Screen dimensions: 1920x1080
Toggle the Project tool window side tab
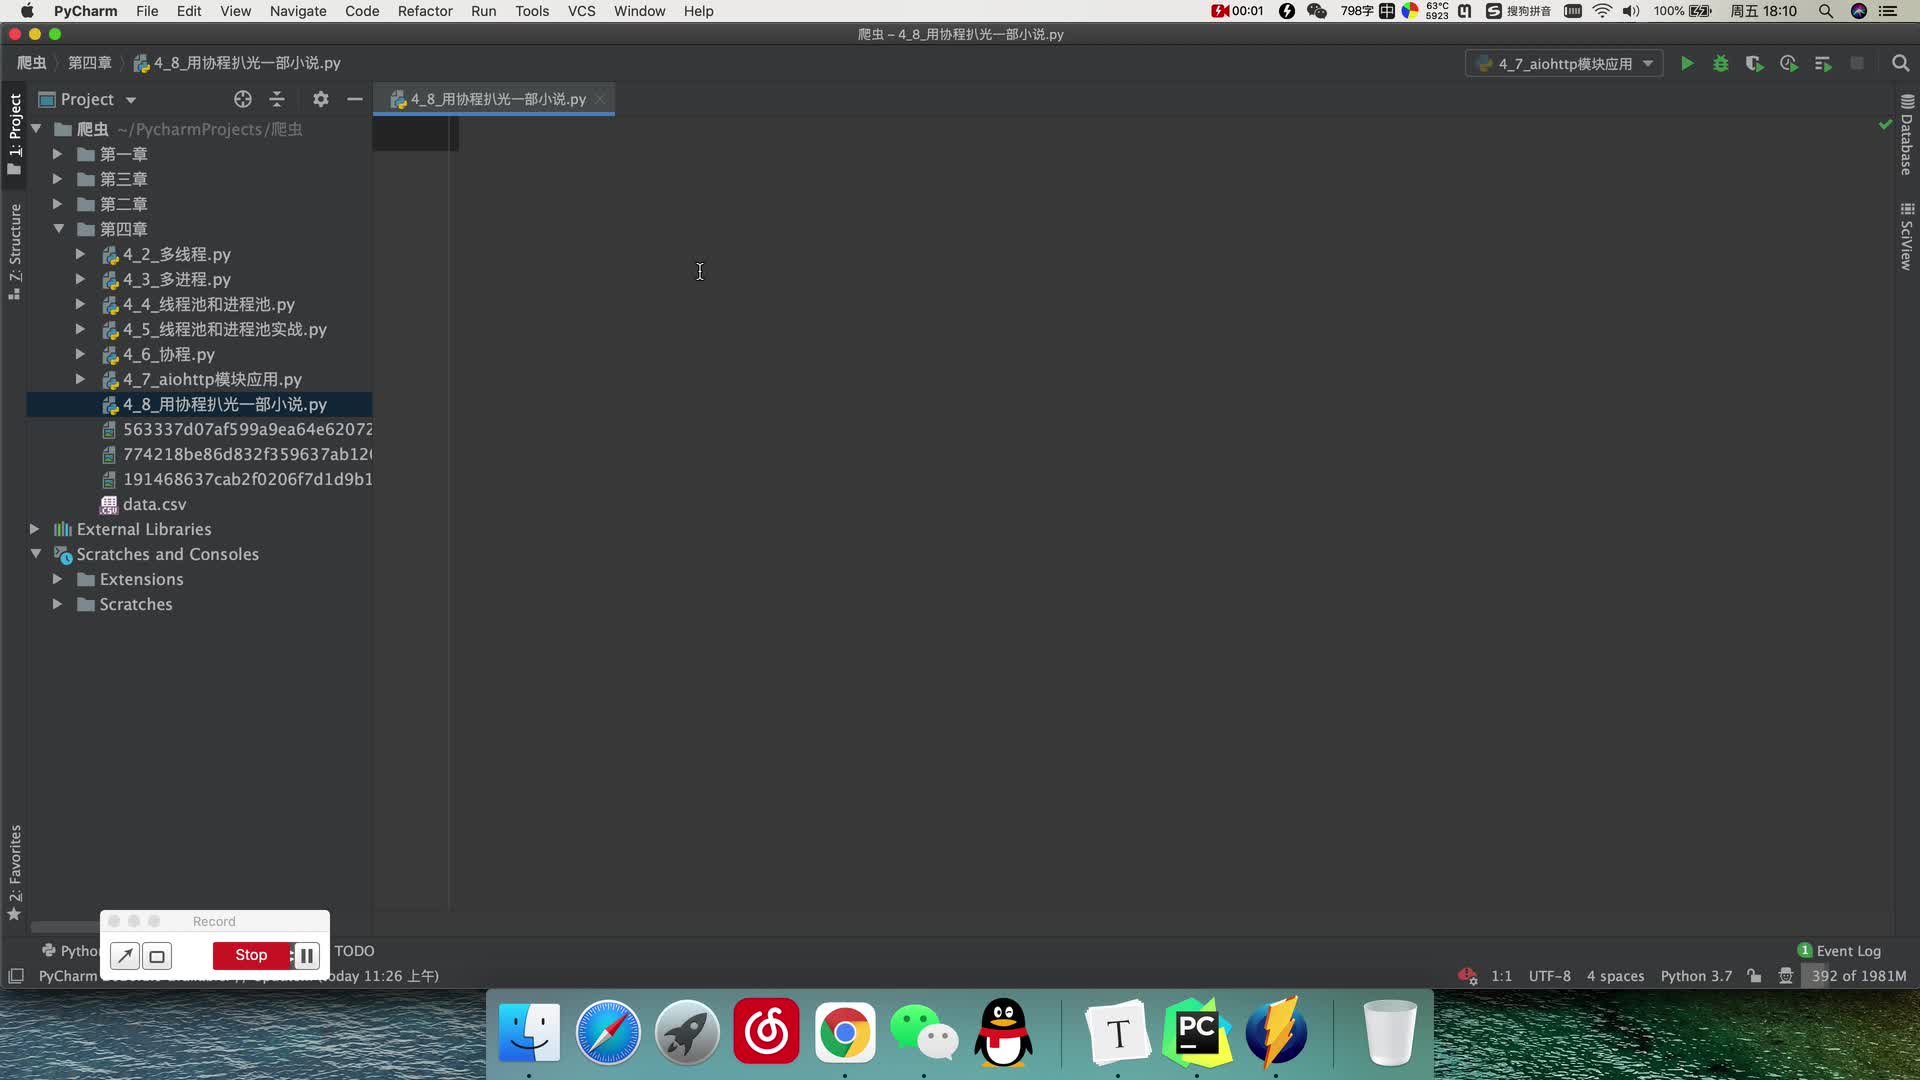point(15,135)
